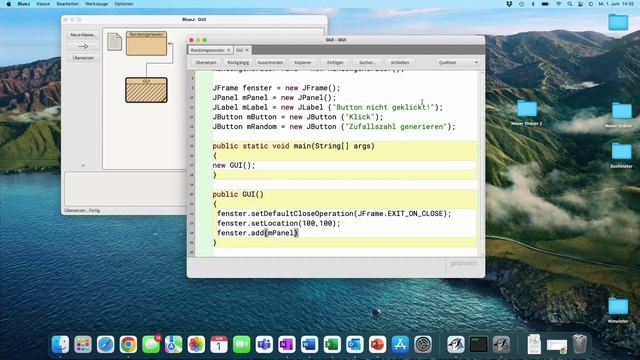Open the Quelltext view dropdown
Screen dimensions: 640x360
click(x=458, y=62)
